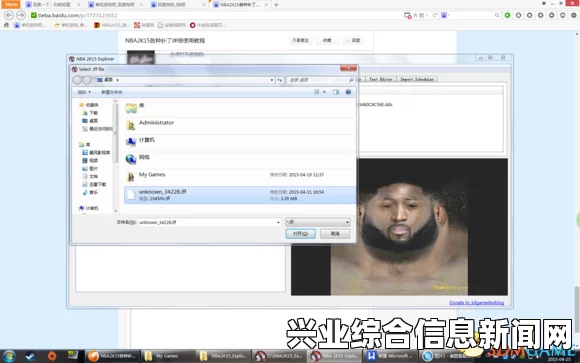Image resolution: width=580 pixels, height=363 pixels.
Task: Expand the filename combo box arrow
Action: (x=278, y=222)
